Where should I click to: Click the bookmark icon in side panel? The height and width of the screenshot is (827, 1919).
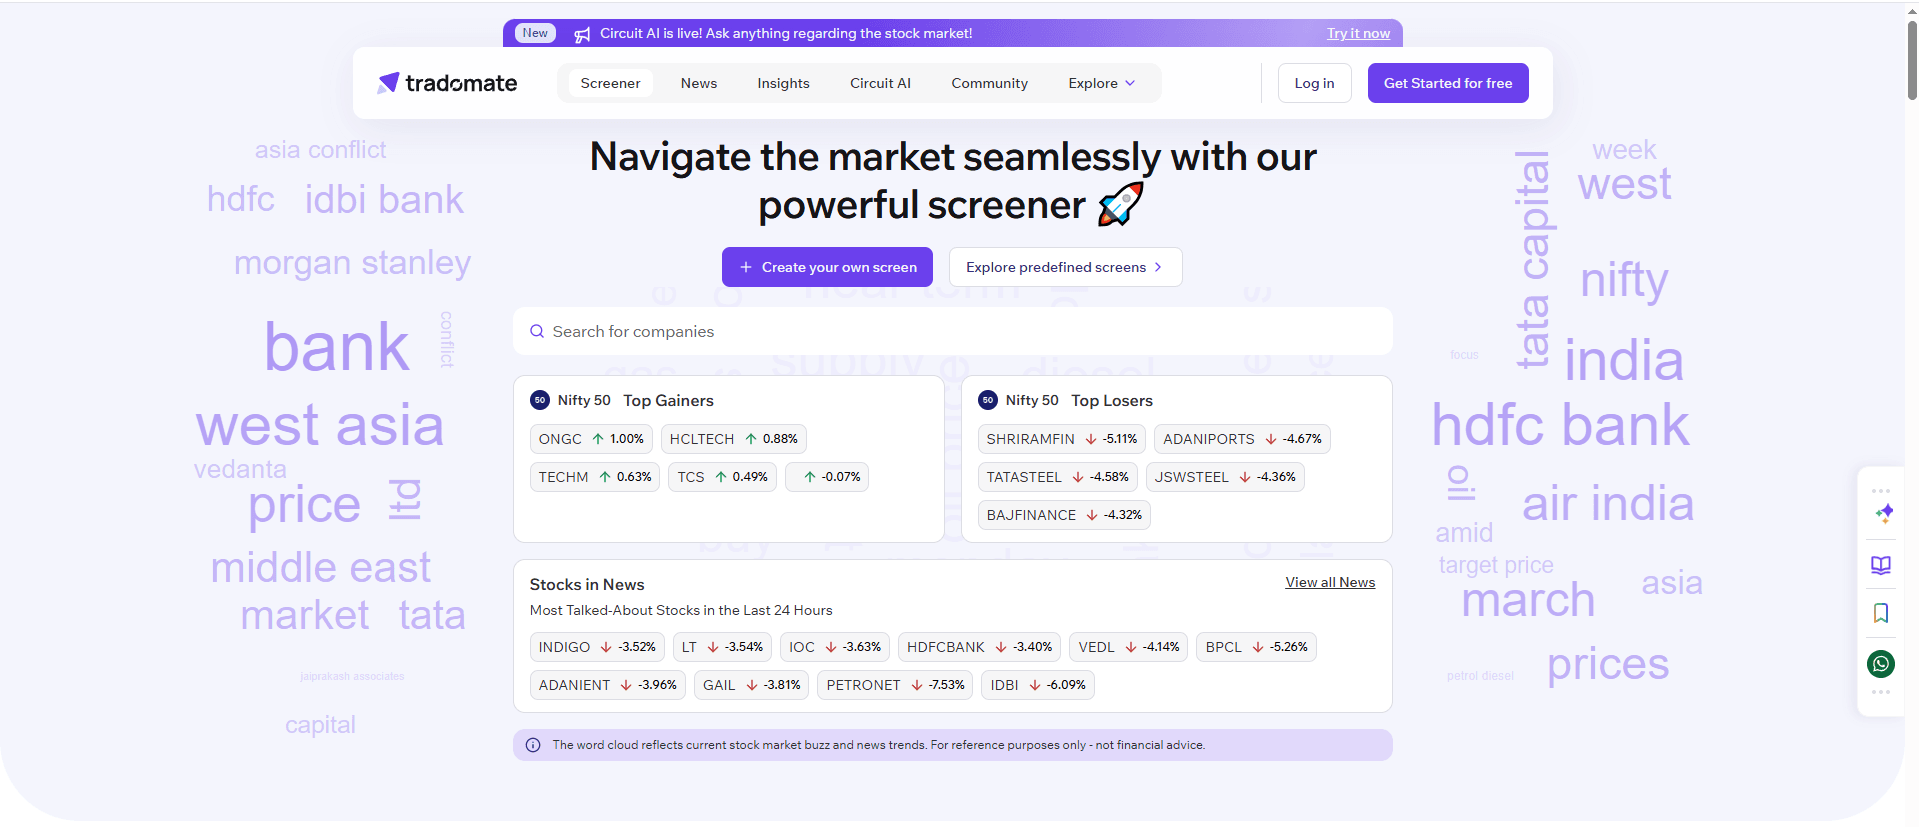point(1880,613)
